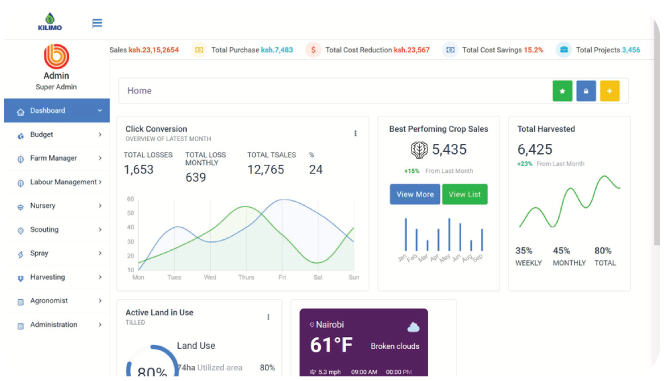Click the View List button
664x381 pixels.
click(465, 194)
